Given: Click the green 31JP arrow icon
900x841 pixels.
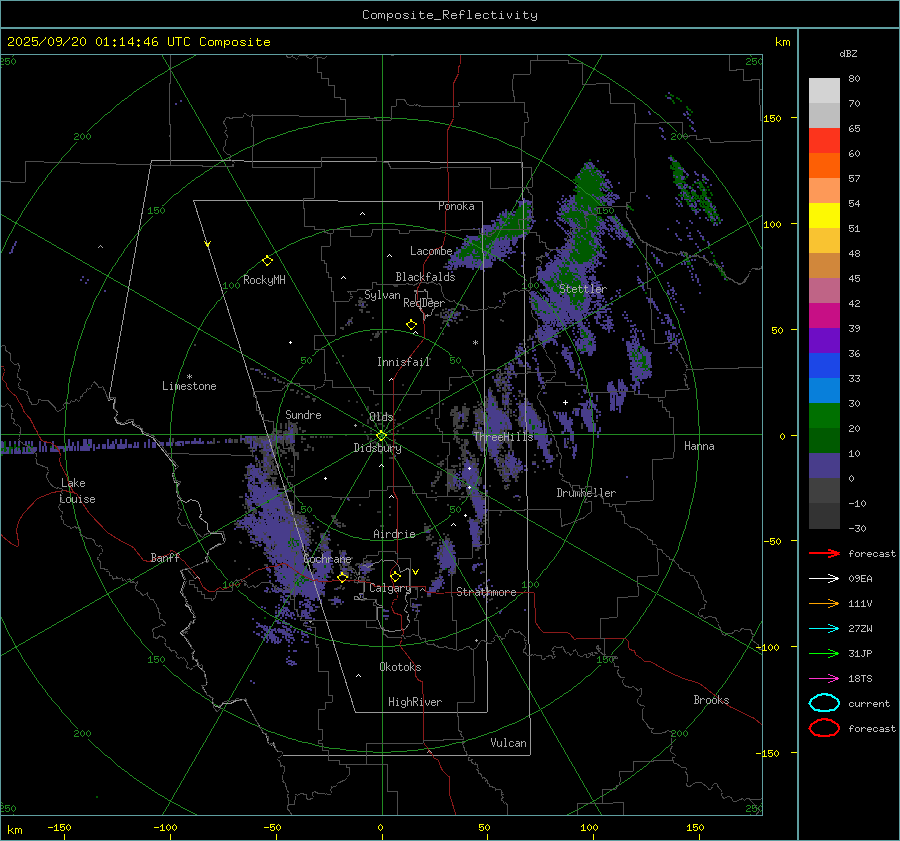Looking at the screenshot, I should pyautogui.click(x=824, y=653).
